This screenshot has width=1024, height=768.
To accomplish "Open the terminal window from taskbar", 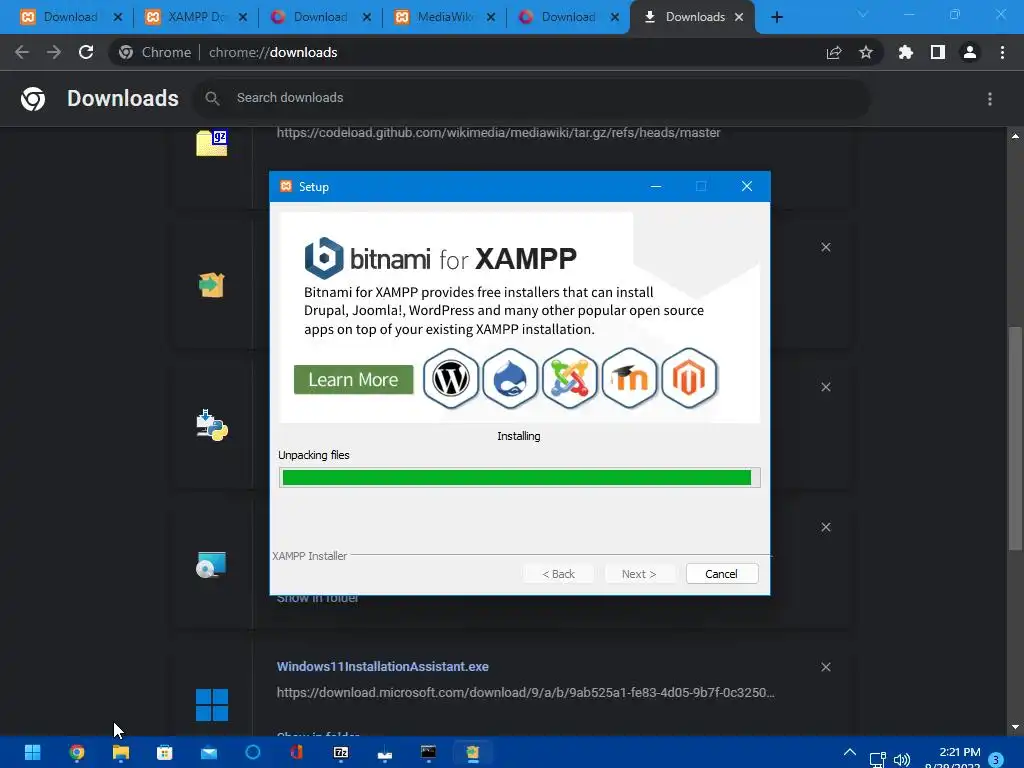I will click(x=428, y=752).
